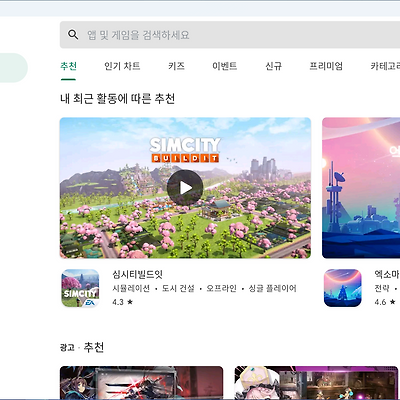Click the 오프라인 tag text
Image resolution: width=400 pixels, height=400 pixels.
pyautogui.click(x=221, y=288)
